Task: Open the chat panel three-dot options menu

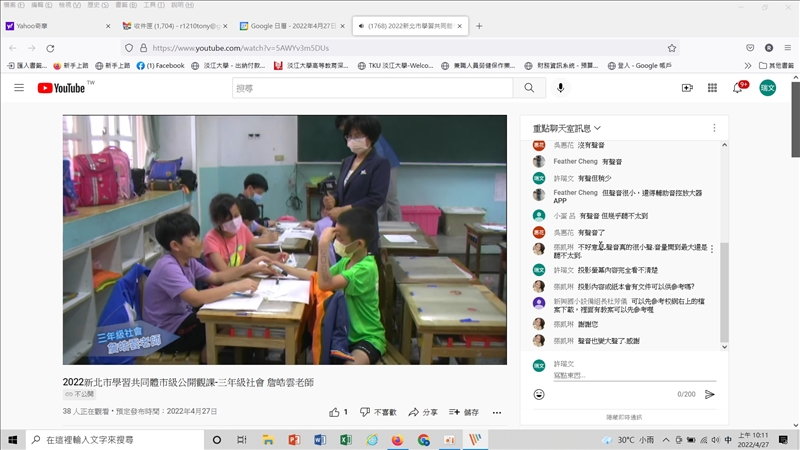Action: [714, 128]
